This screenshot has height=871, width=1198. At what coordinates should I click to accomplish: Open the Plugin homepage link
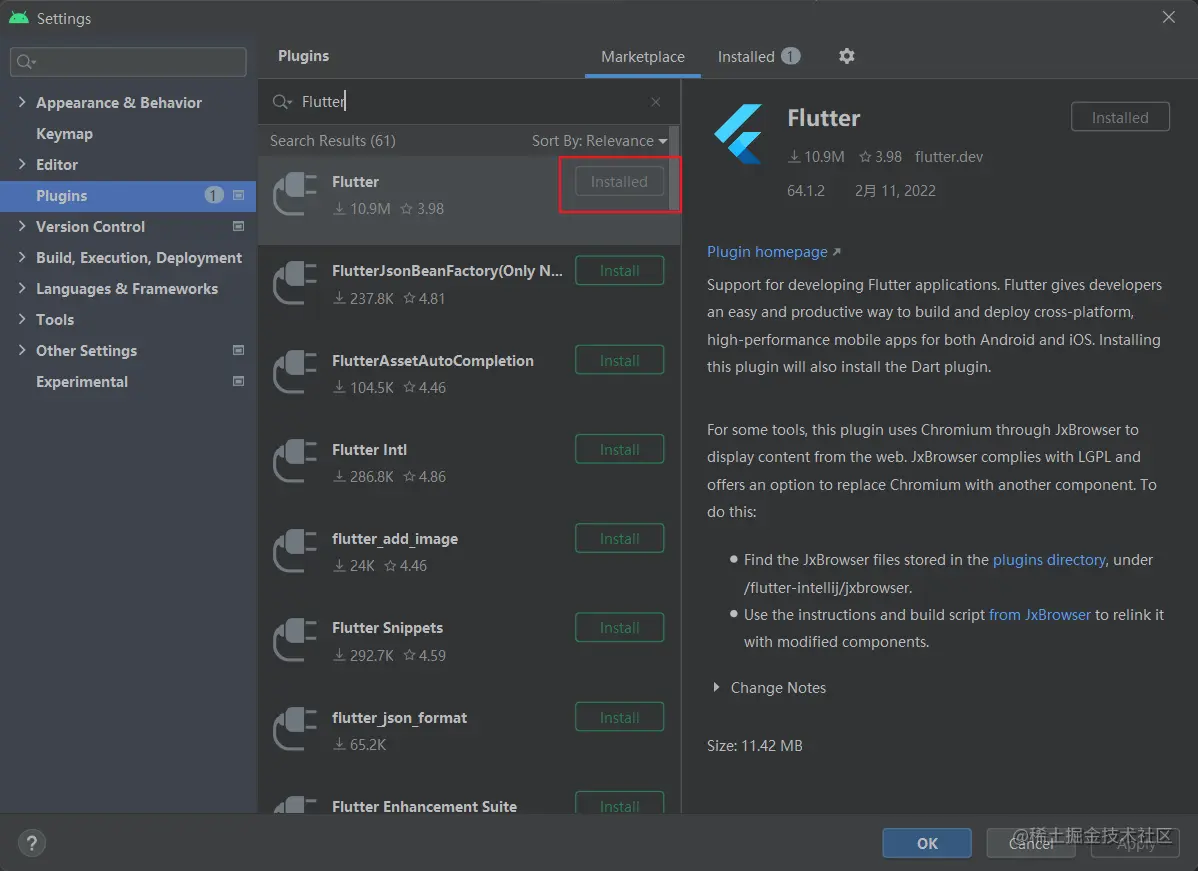point(773,251)
